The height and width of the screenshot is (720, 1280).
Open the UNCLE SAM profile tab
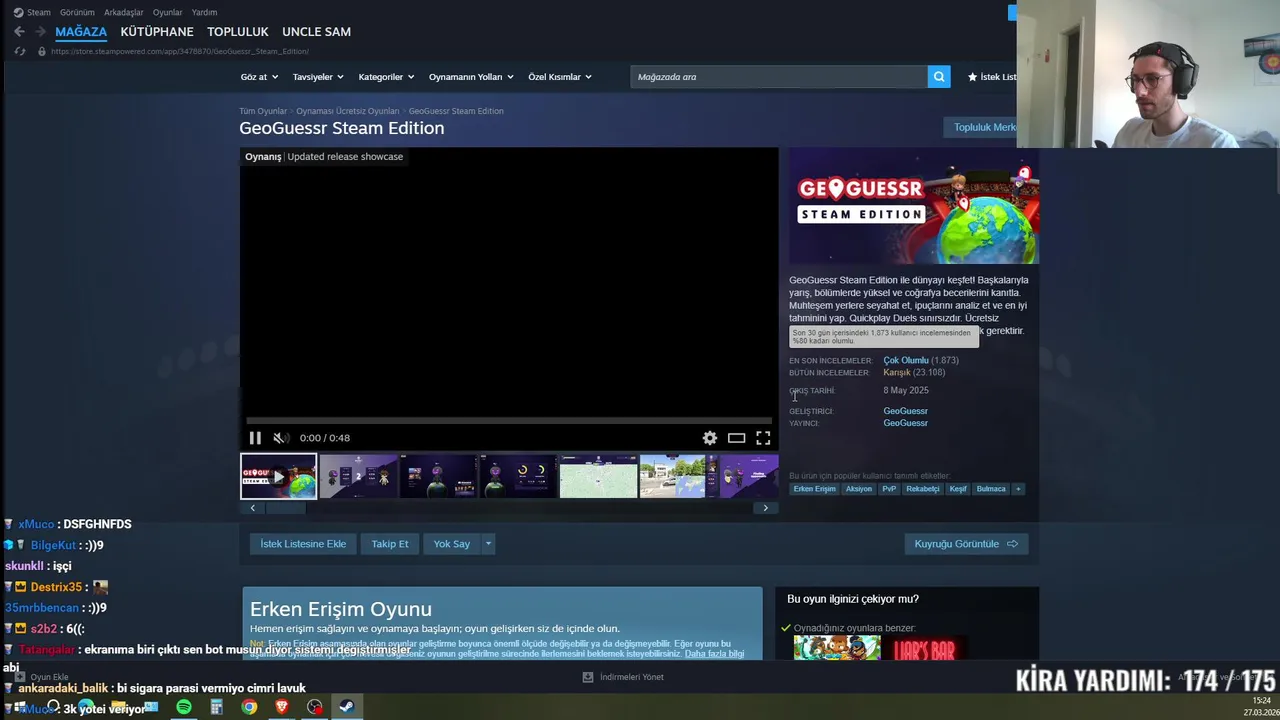click(316, 32)
